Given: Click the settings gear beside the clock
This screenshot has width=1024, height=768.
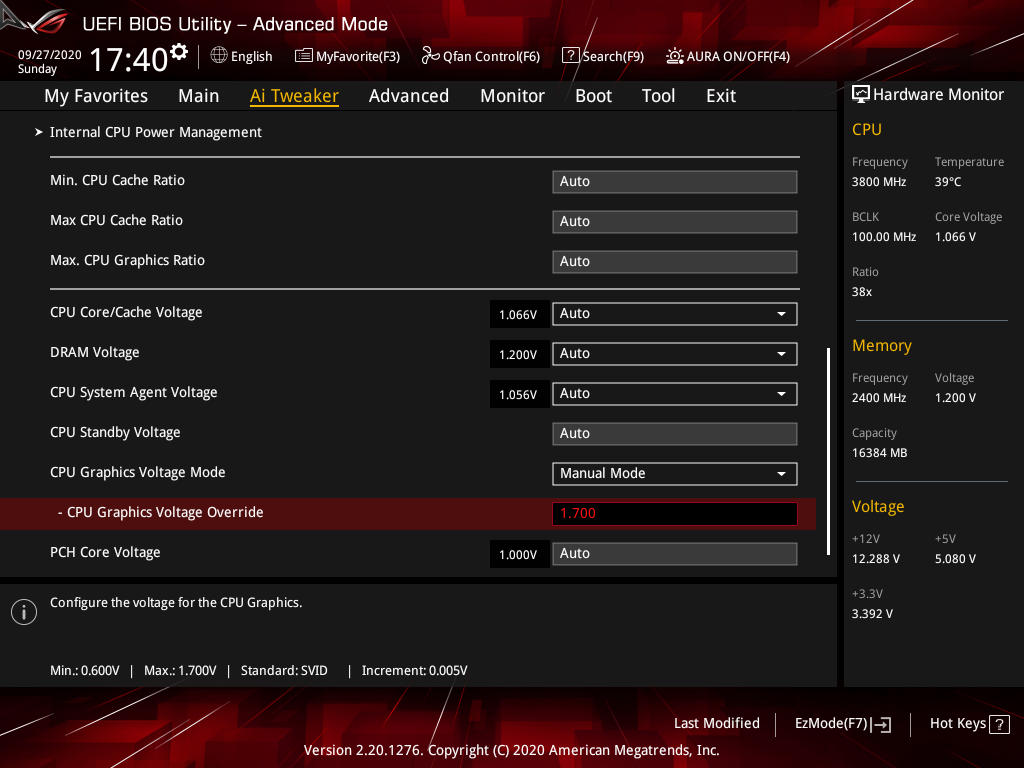Looking at the screenshot, I should click(179, 51).
